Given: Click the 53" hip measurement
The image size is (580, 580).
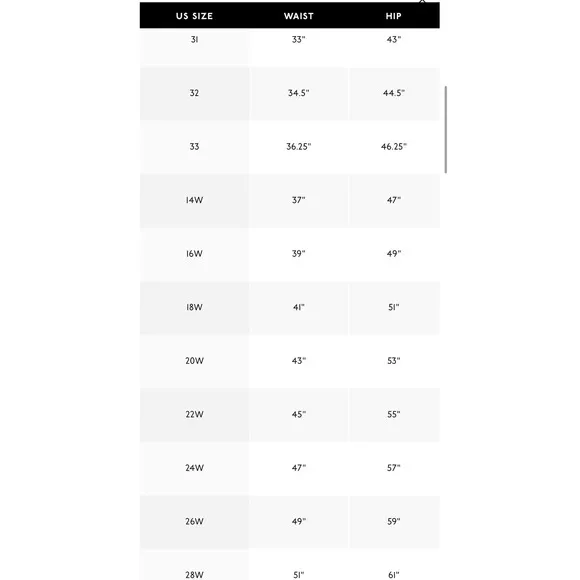Looking at the screenshot, I should (x=394, y=361).
